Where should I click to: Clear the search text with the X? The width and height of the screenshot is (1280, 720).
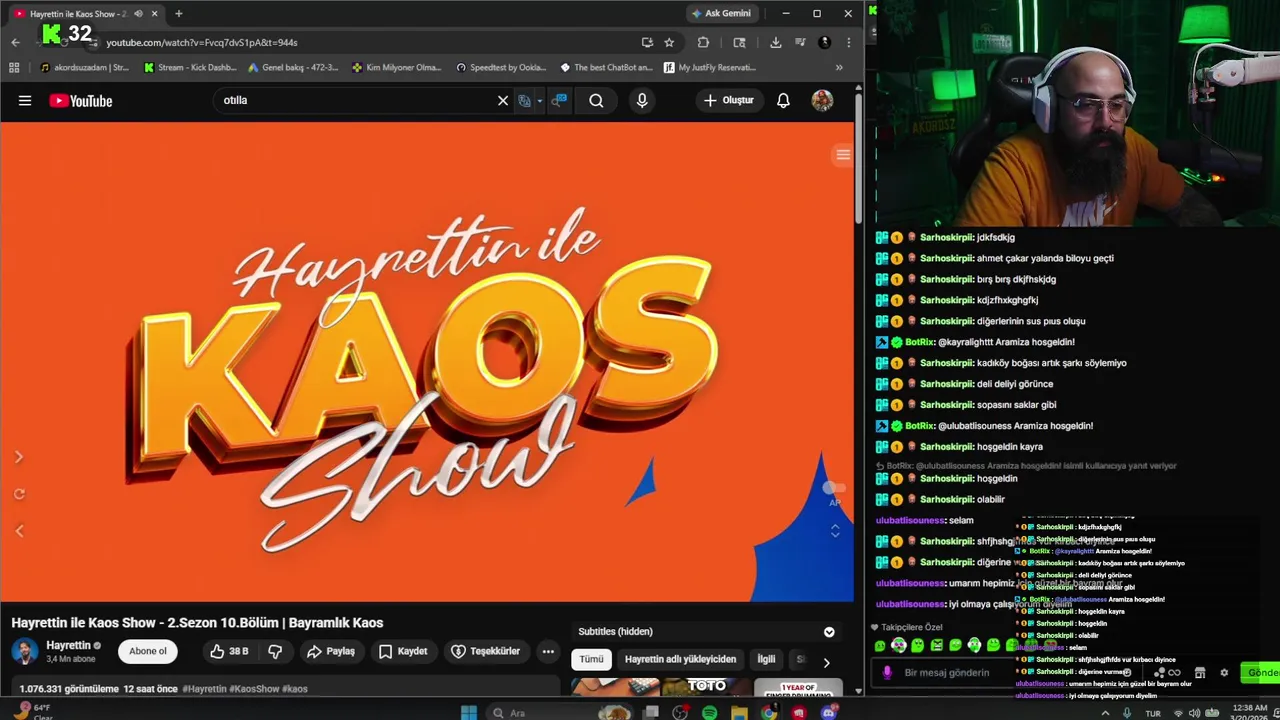click(x=503, y=100)
